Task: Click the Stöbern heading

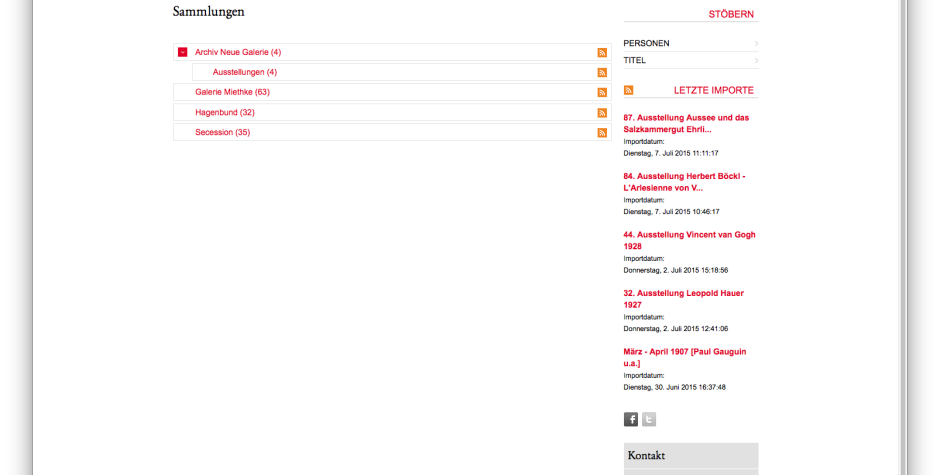Action: [x=731, y=14]
